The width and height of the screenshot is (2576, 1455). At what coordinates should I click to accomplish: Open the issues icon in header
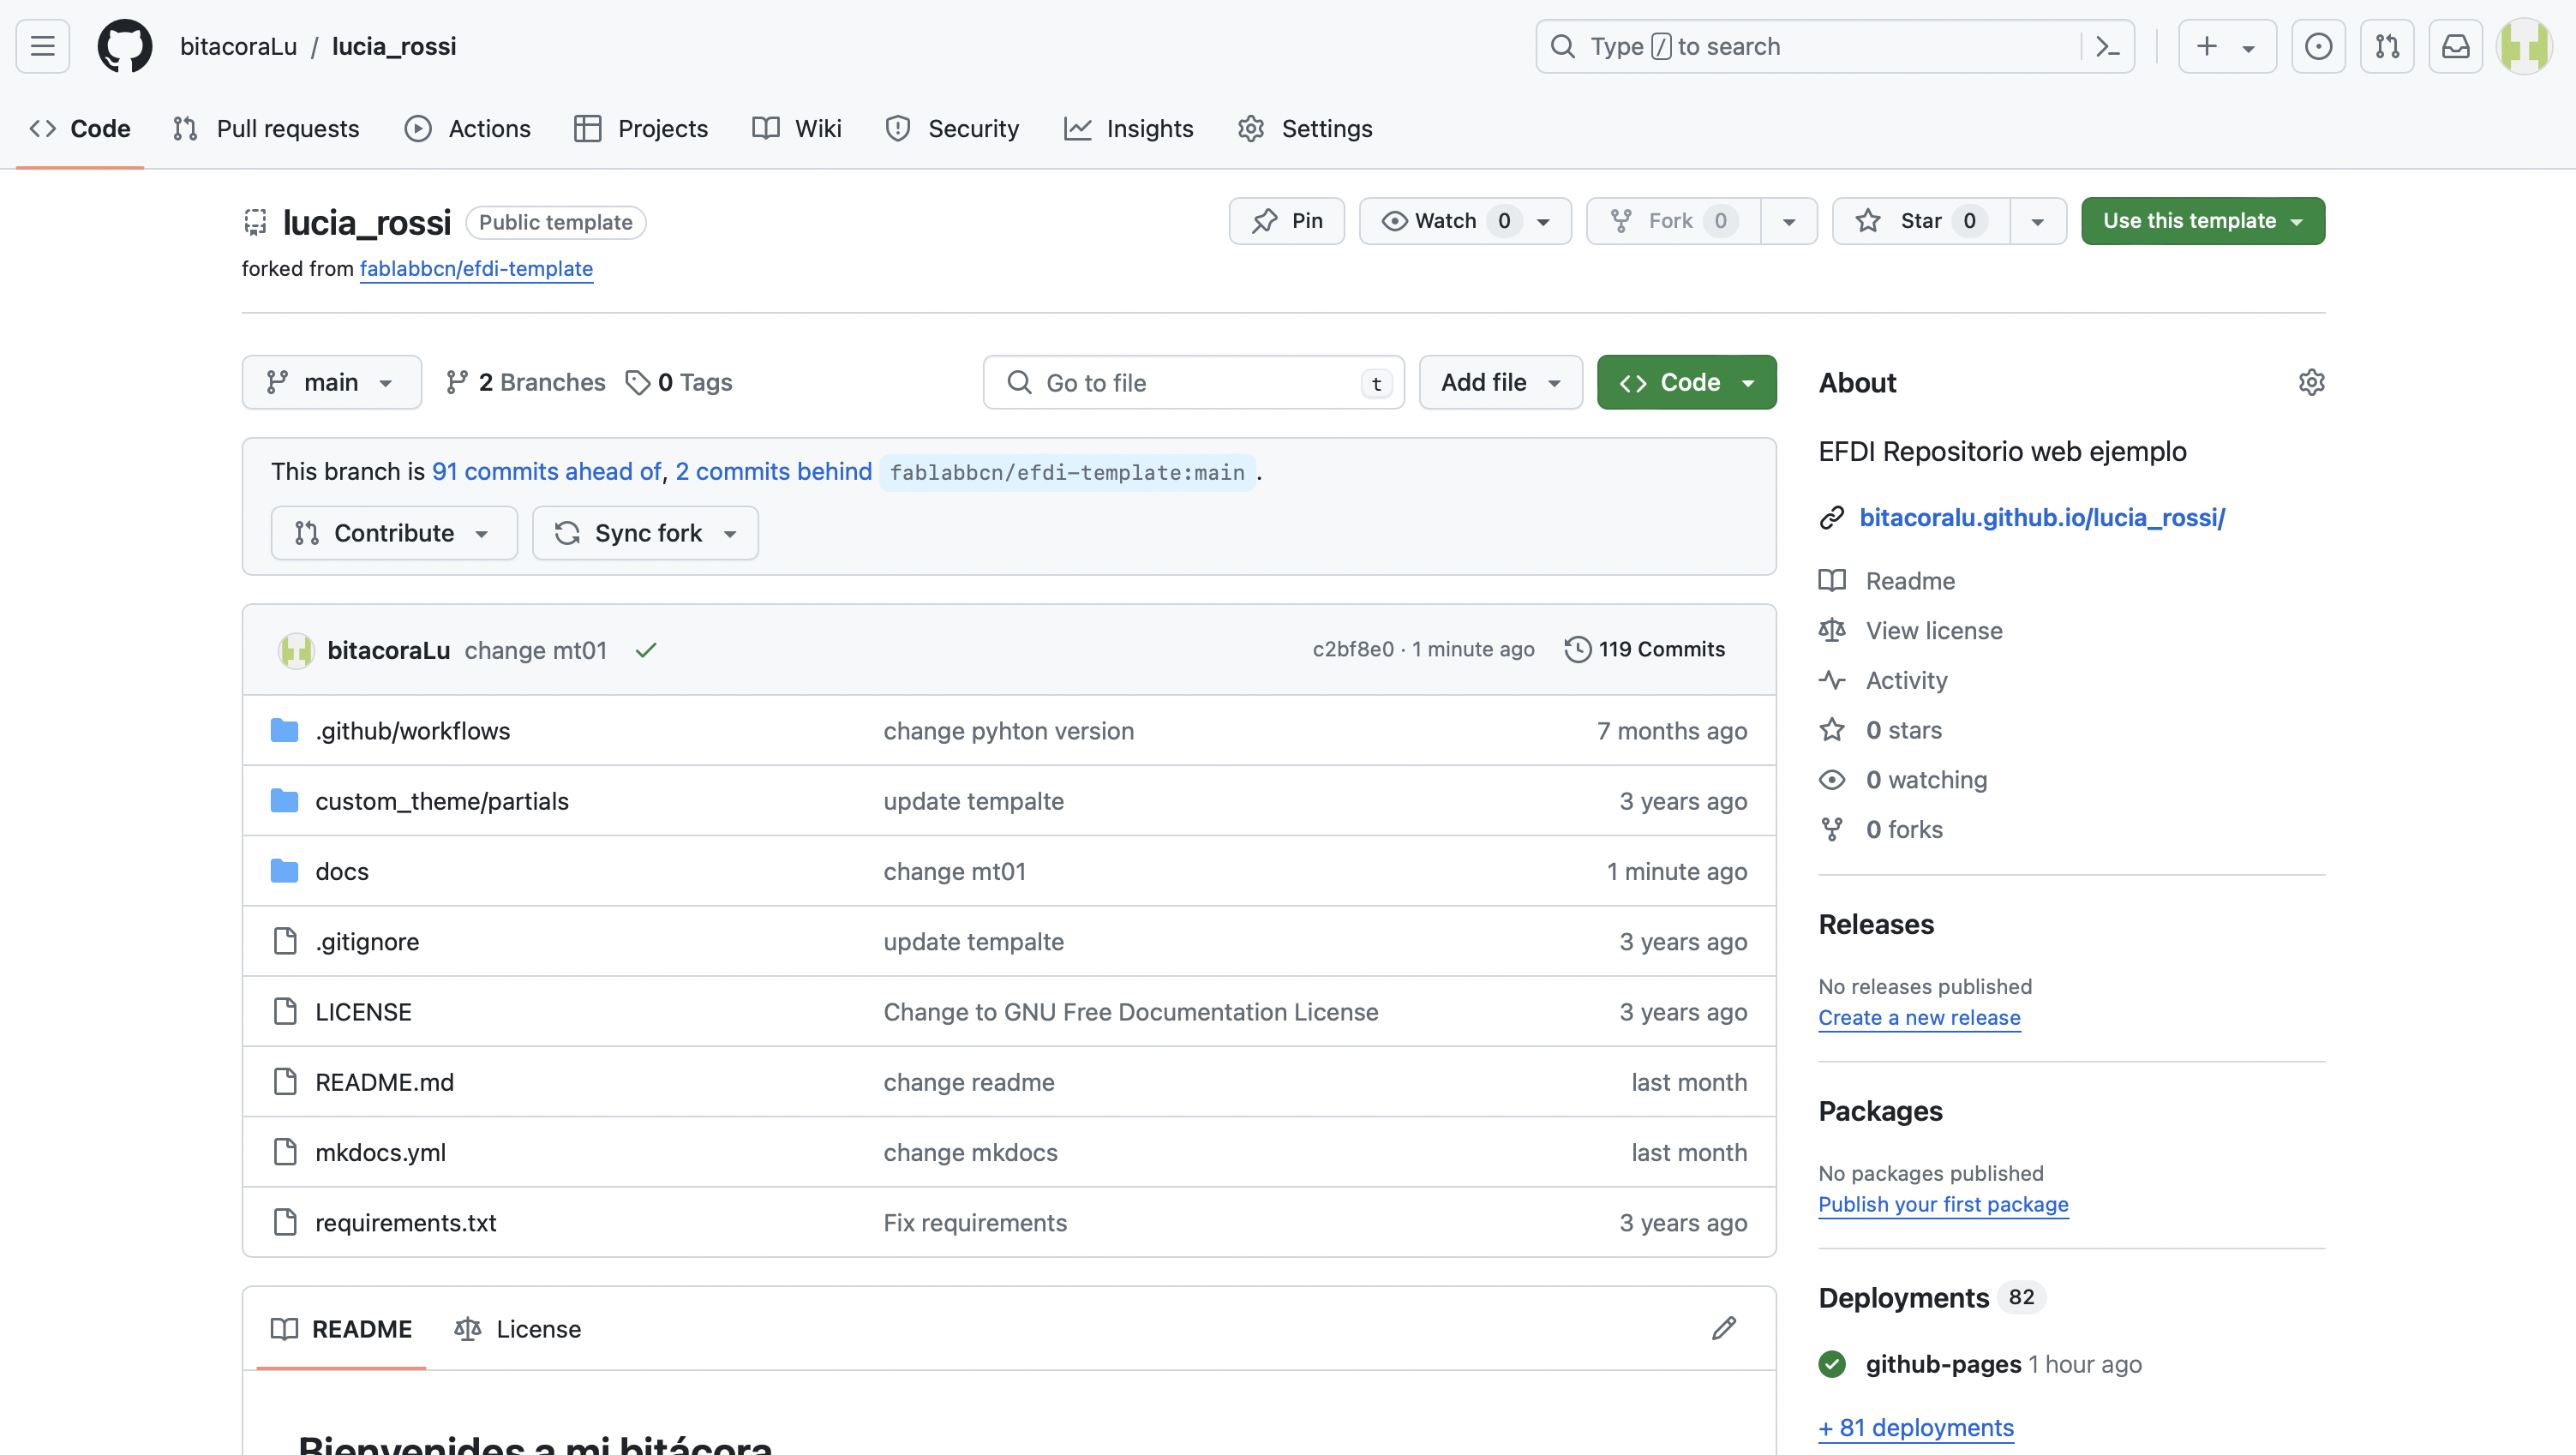2318,46
